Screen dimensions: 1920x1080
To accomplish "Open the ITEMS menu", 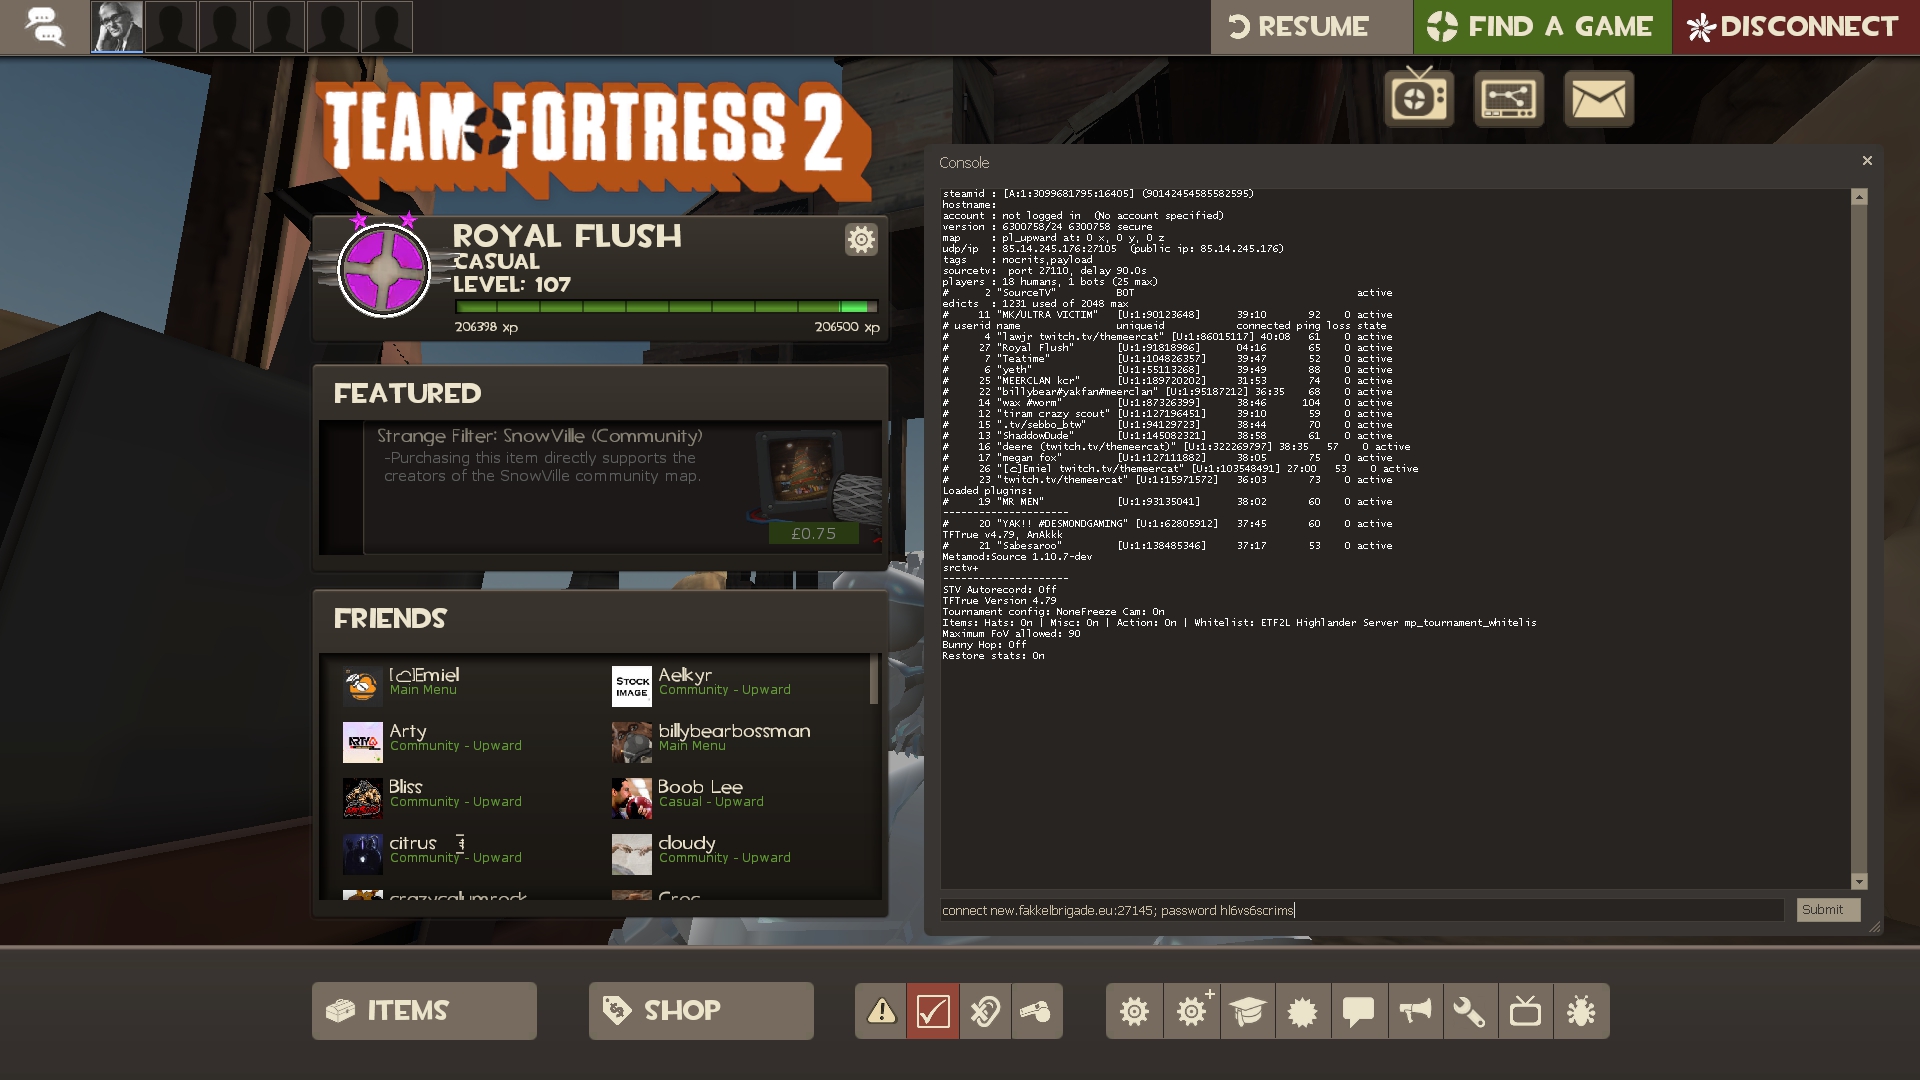I will pos(424,1011).
